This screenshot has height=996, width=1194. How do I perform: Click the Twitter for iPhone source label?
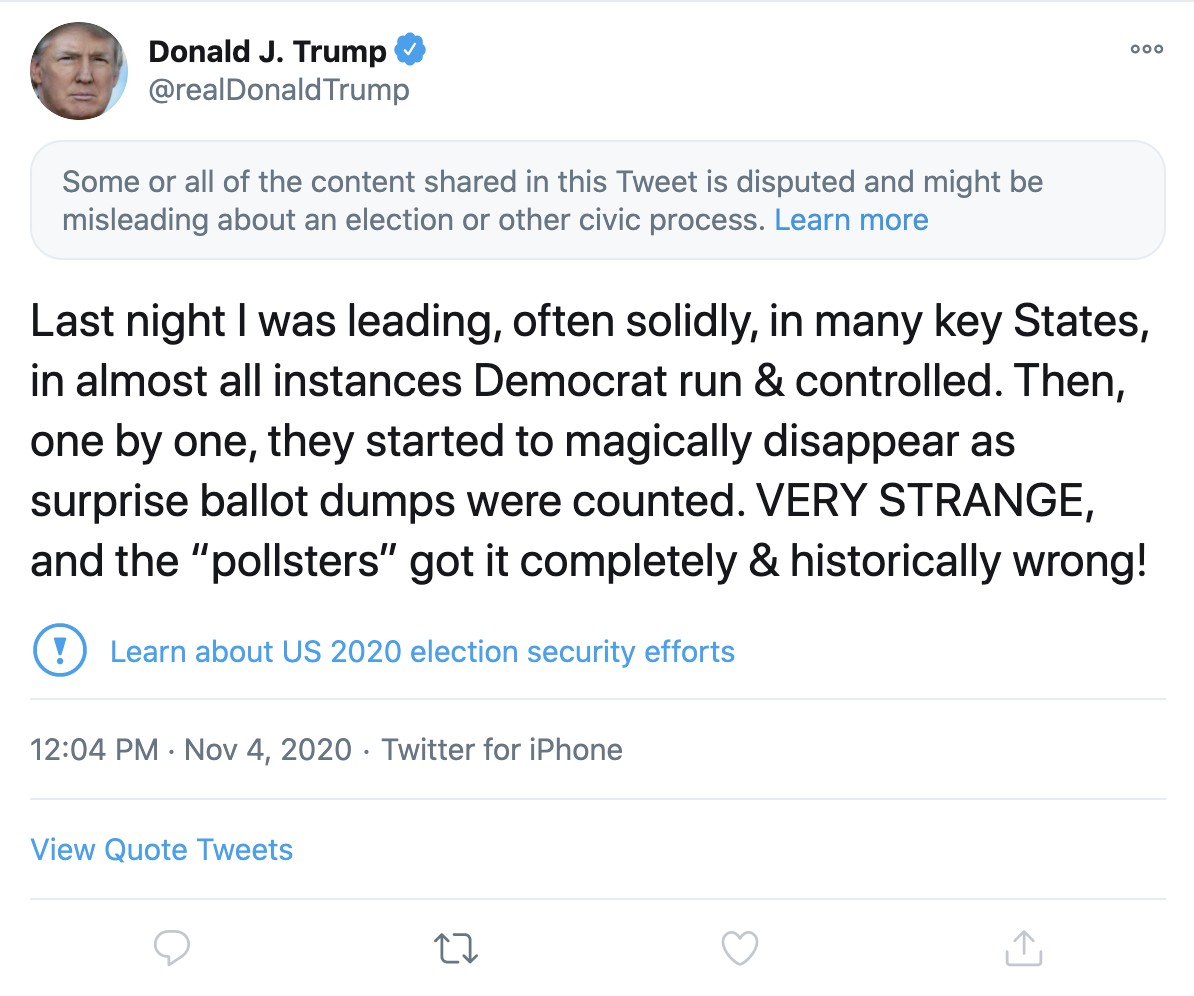tap(502, 749)
